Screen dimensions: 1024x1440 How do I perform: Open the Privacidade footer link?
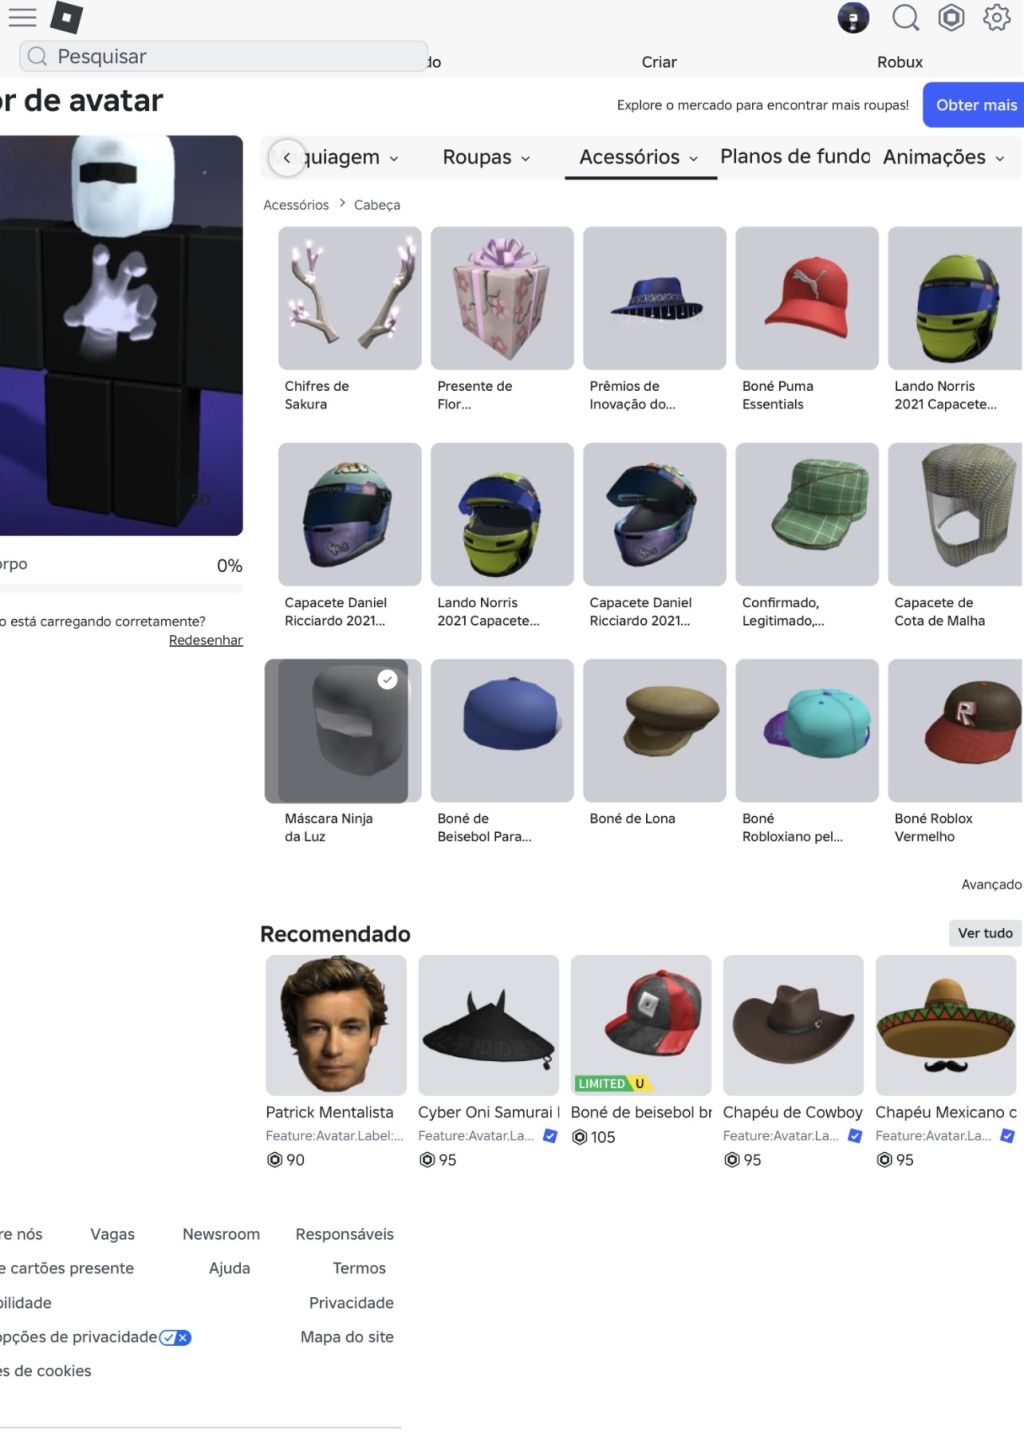pyautogui.click(x=351, y=1303)
